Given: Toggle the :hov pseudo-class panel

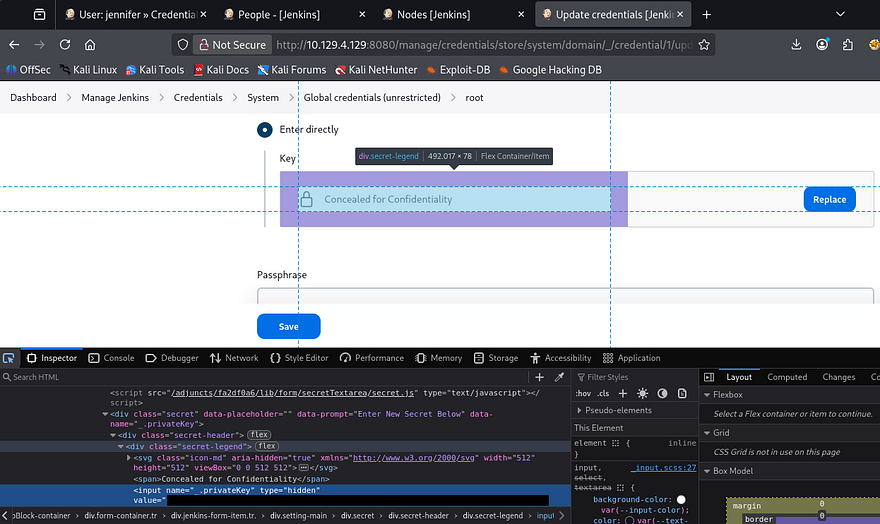Looking at the screenshot, I should pyautogui.click(x=583, y=394).
